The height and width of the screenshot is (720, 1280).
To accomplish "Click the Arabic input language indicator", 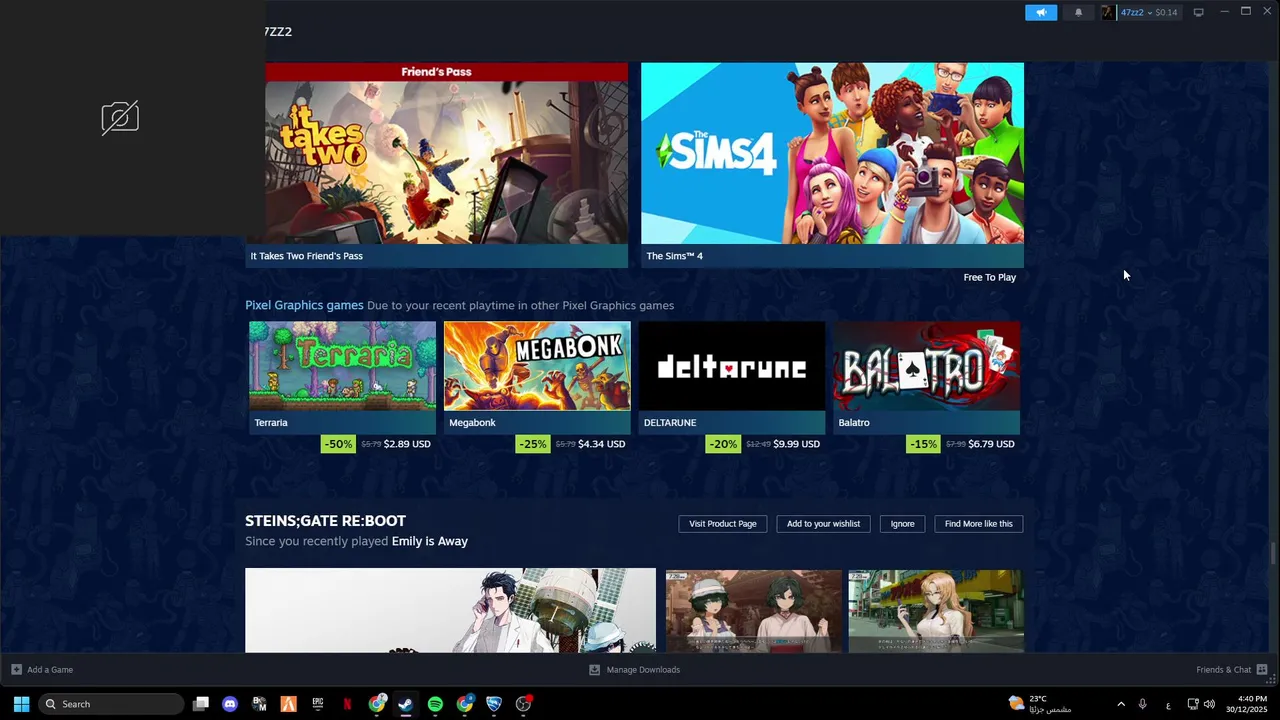I will [1168, 704].
